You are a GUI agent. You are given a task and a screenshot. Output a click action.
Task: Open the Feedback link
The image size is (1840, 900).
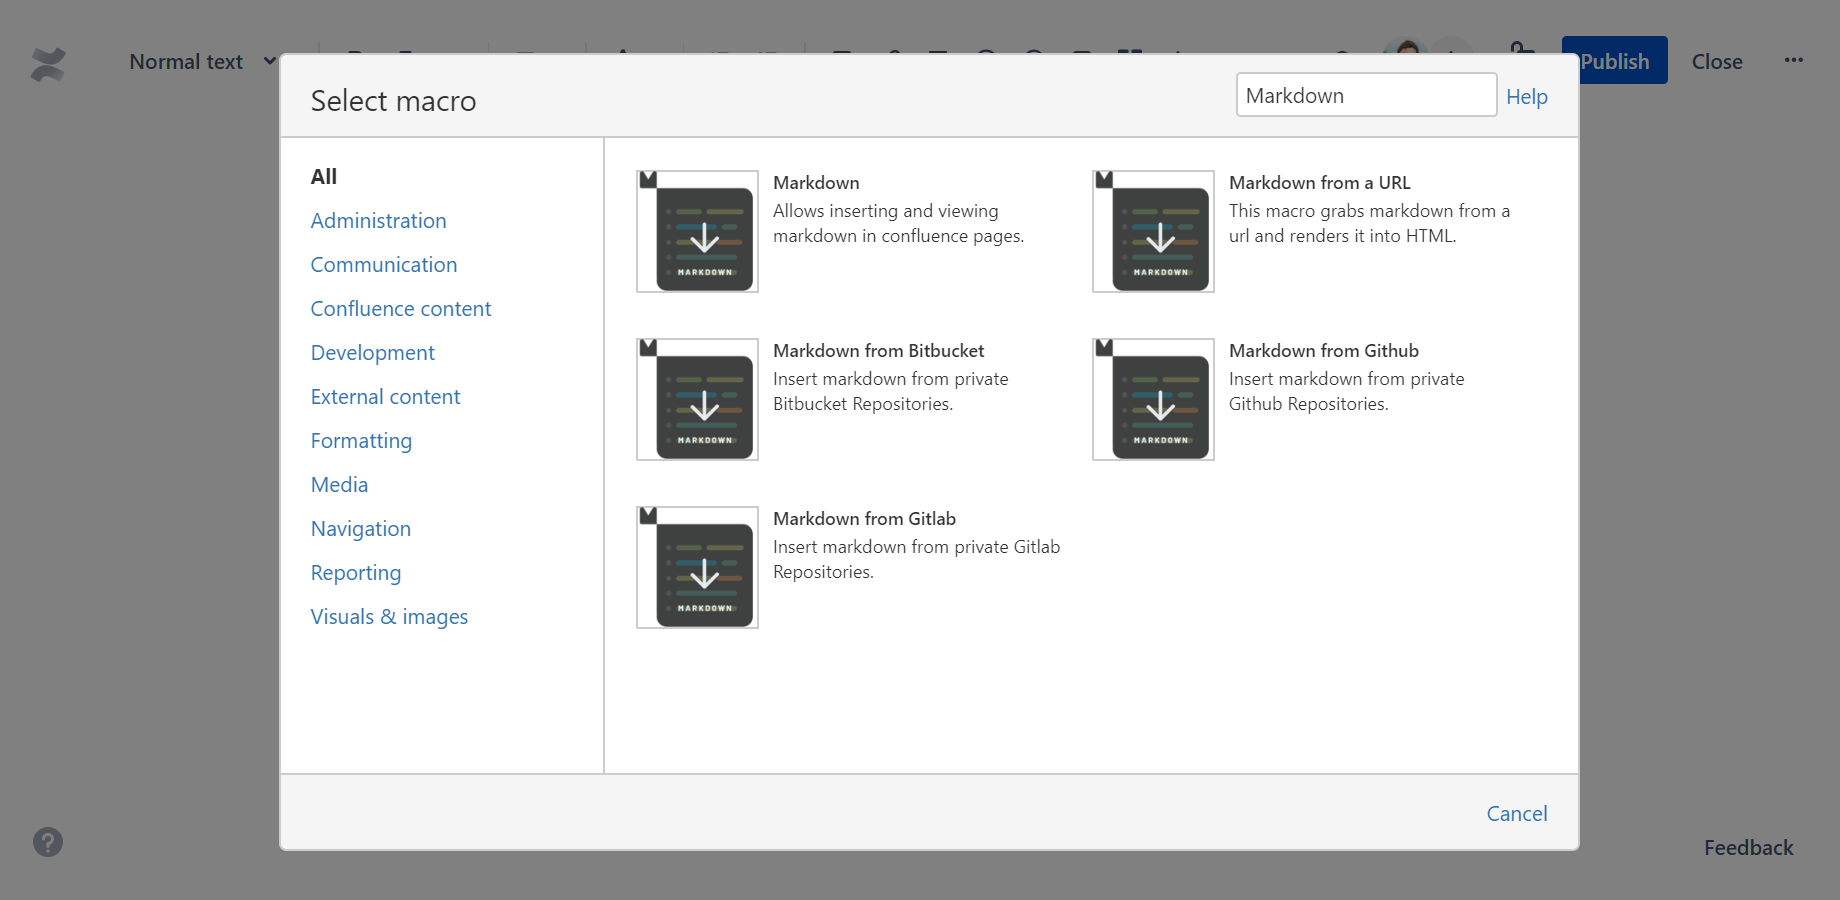pos(1748,848)
